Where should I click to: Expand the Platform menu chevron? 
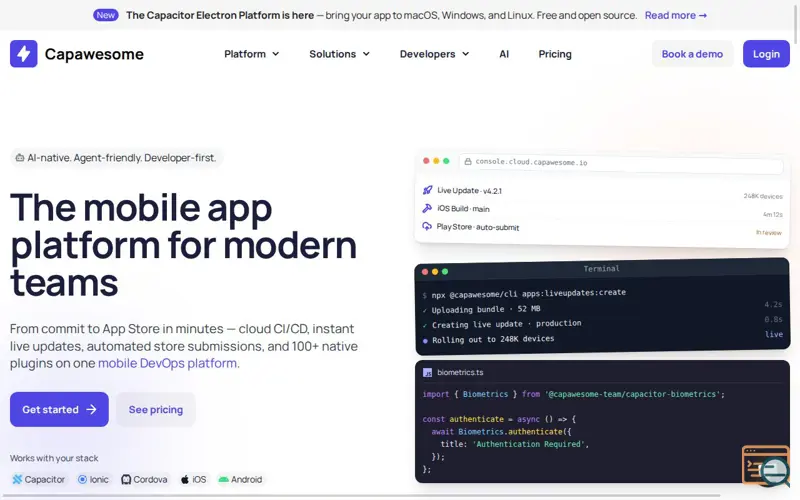[276, 54]
